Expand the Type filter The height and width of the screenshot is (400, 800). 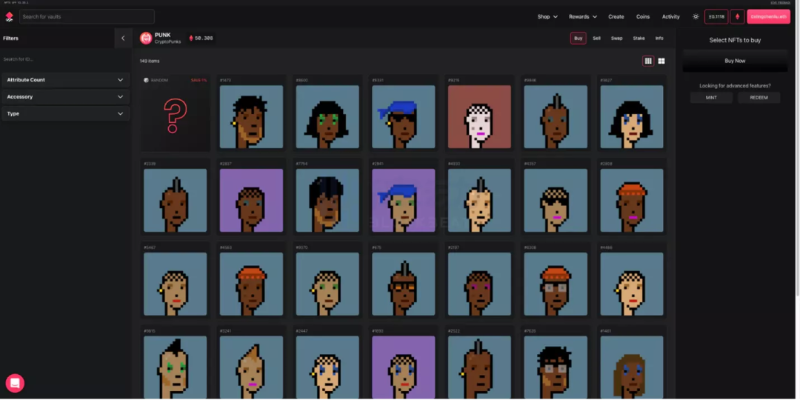(65, 114)
